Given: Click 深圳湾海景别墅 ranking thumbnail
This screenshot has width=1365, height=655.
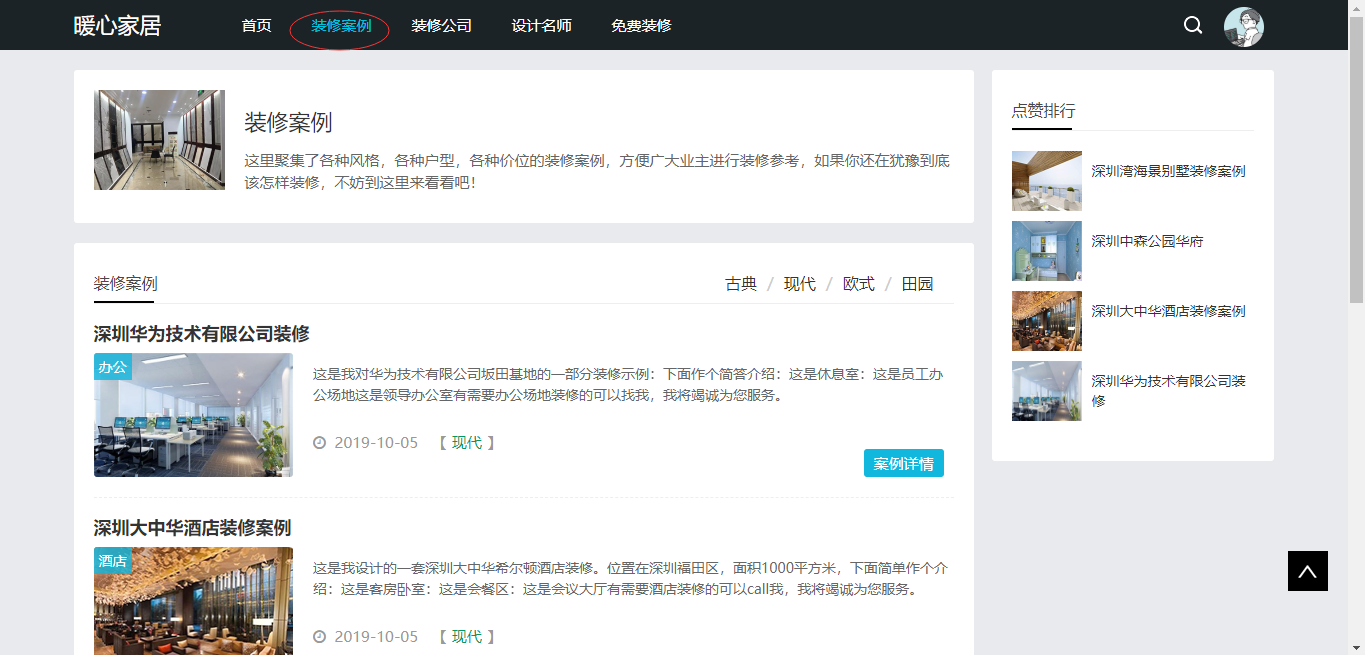Looking at the screenshot, I should coord(1047,181).
